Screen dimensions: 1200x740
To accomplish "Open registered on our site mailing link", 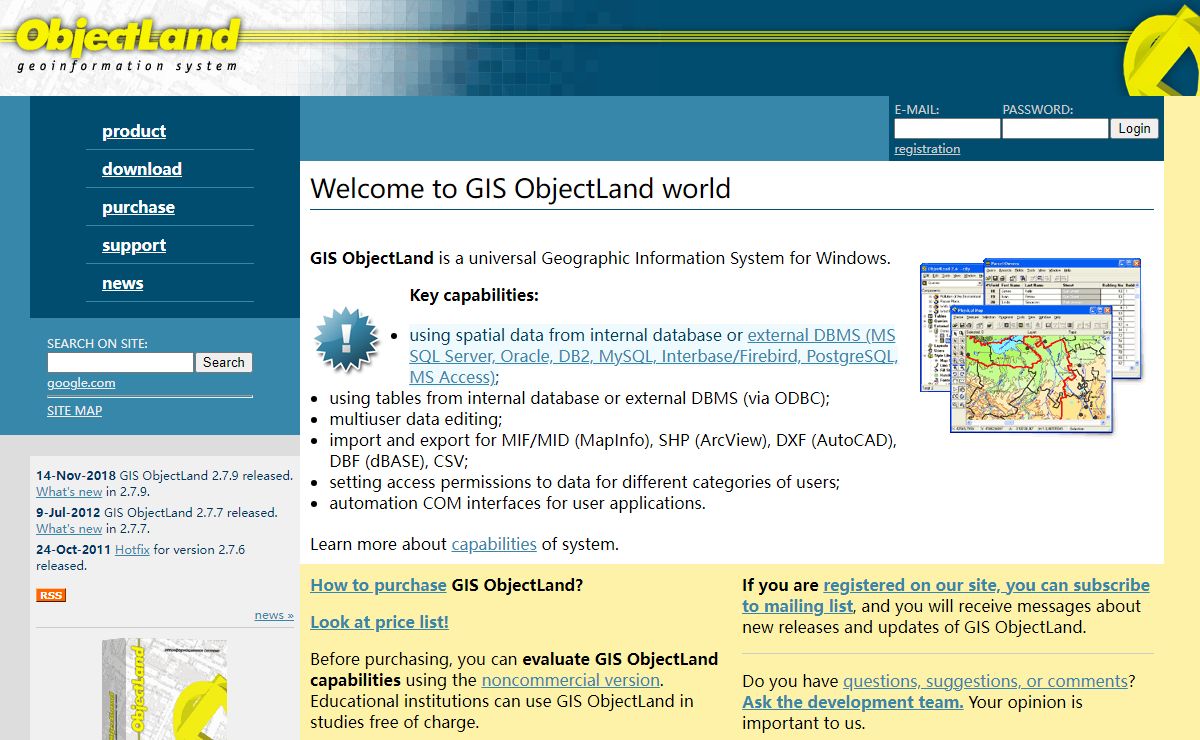I will point(946,596).
